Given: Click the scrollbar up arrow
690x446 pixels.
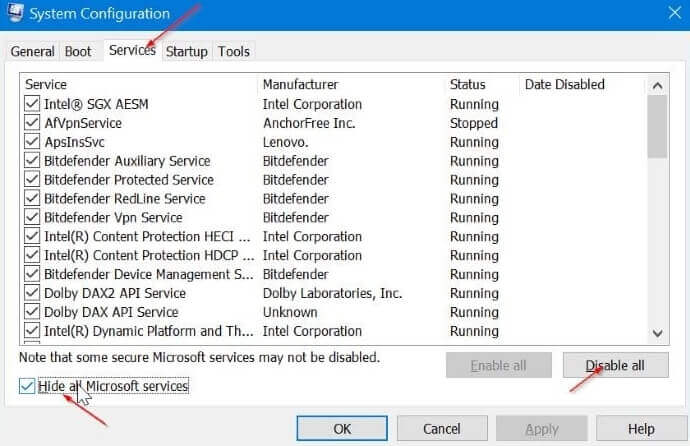Looking at the screenshot, I should point(657,85).
